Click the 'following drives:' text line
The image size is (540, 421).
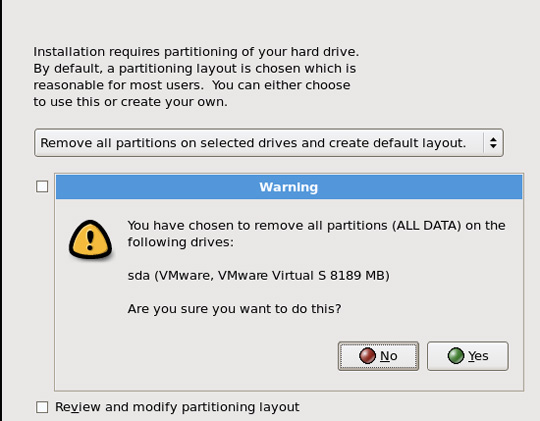click(180, 242)
